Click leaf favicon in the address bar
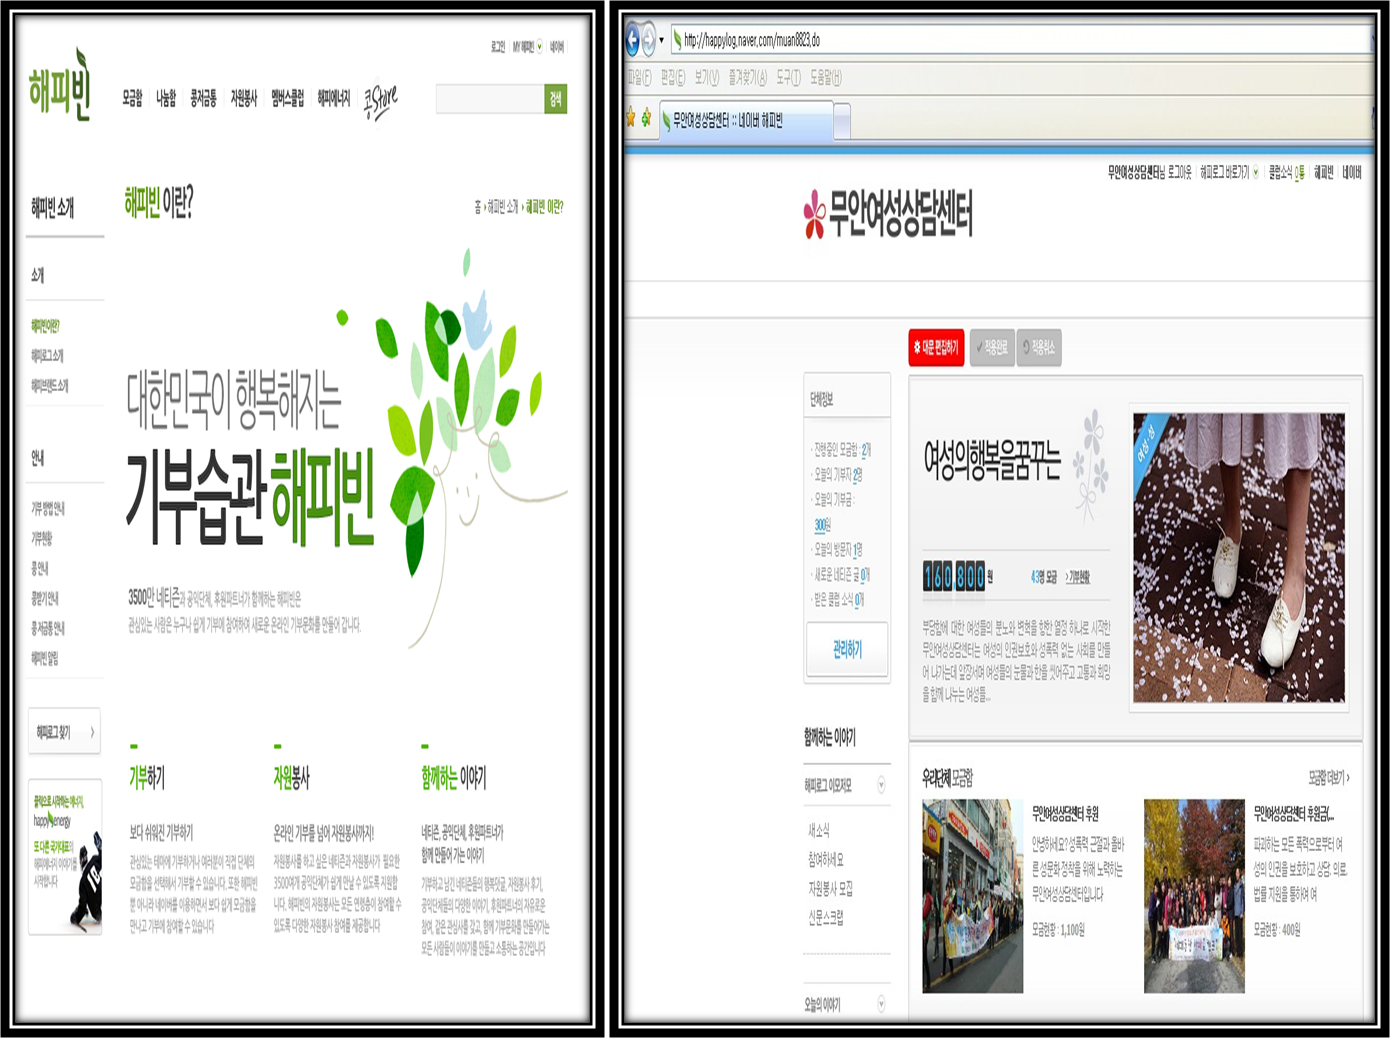Screen dimensions: 1390x1038 677,41
